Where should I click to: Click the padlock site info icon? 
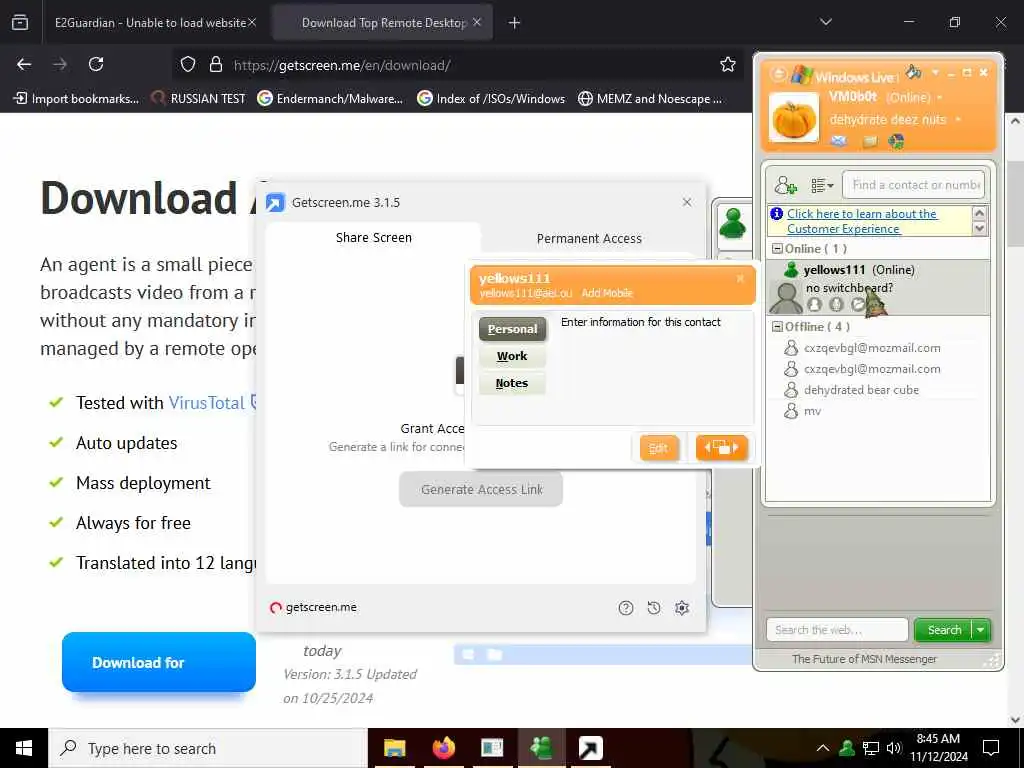click(216, 65)
